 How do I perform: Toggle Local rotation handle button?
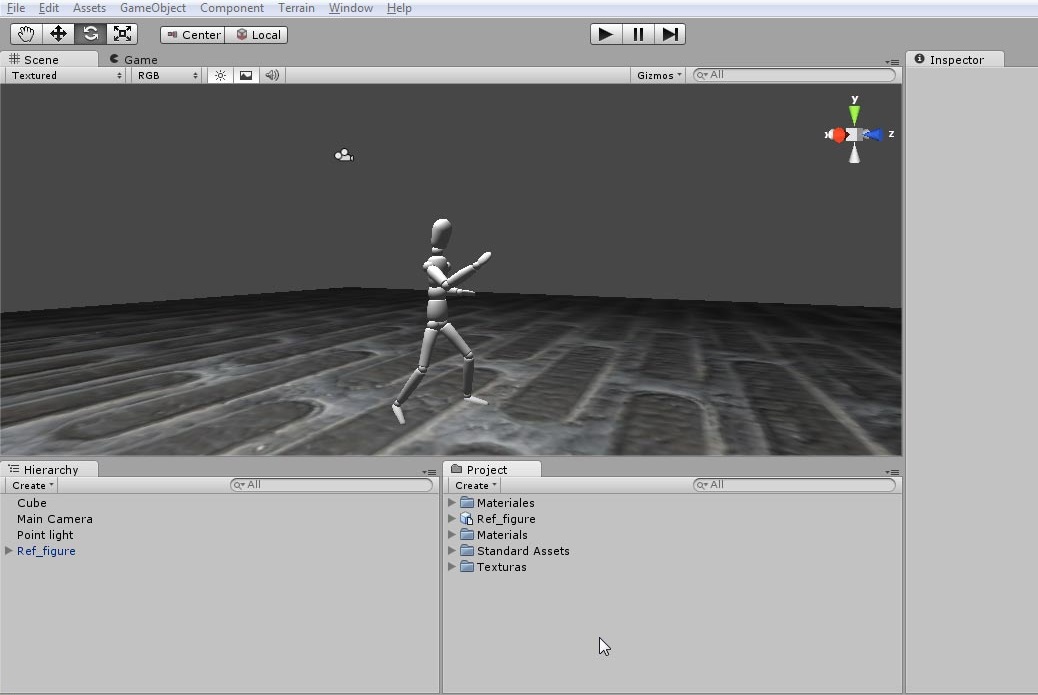pyautogui.click(x=257, y=34)
